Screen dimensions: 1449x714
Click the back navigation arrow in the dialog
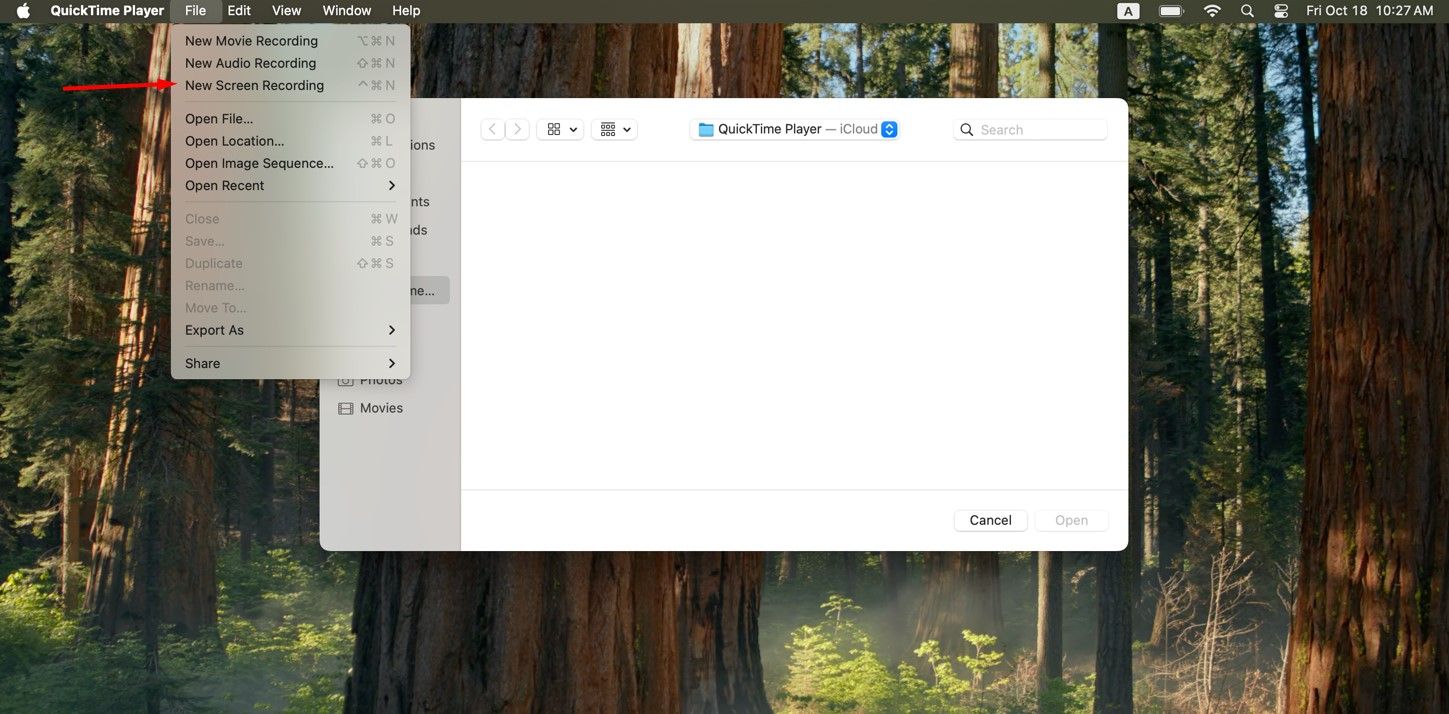click(491, 128)
